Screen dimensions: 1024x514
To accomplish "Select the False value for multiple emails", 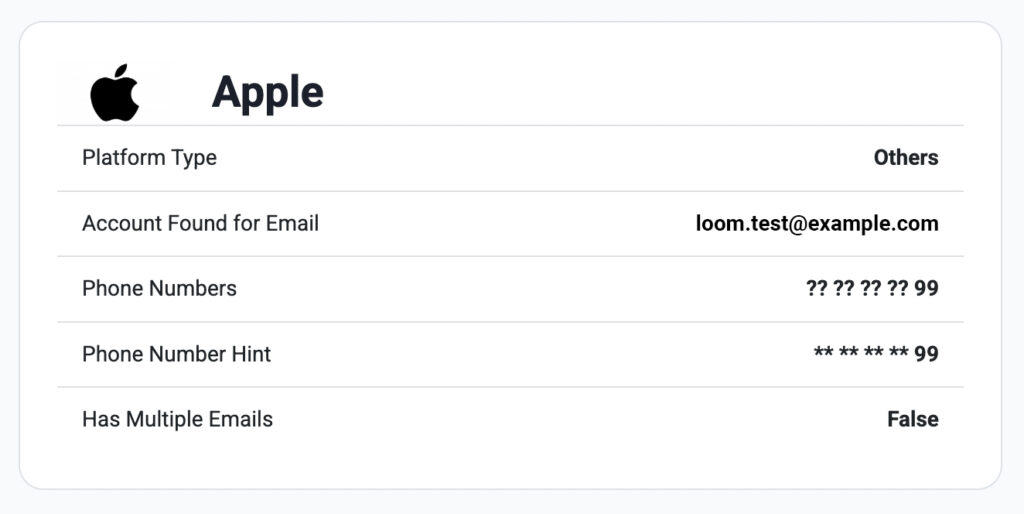I will 913,419.
